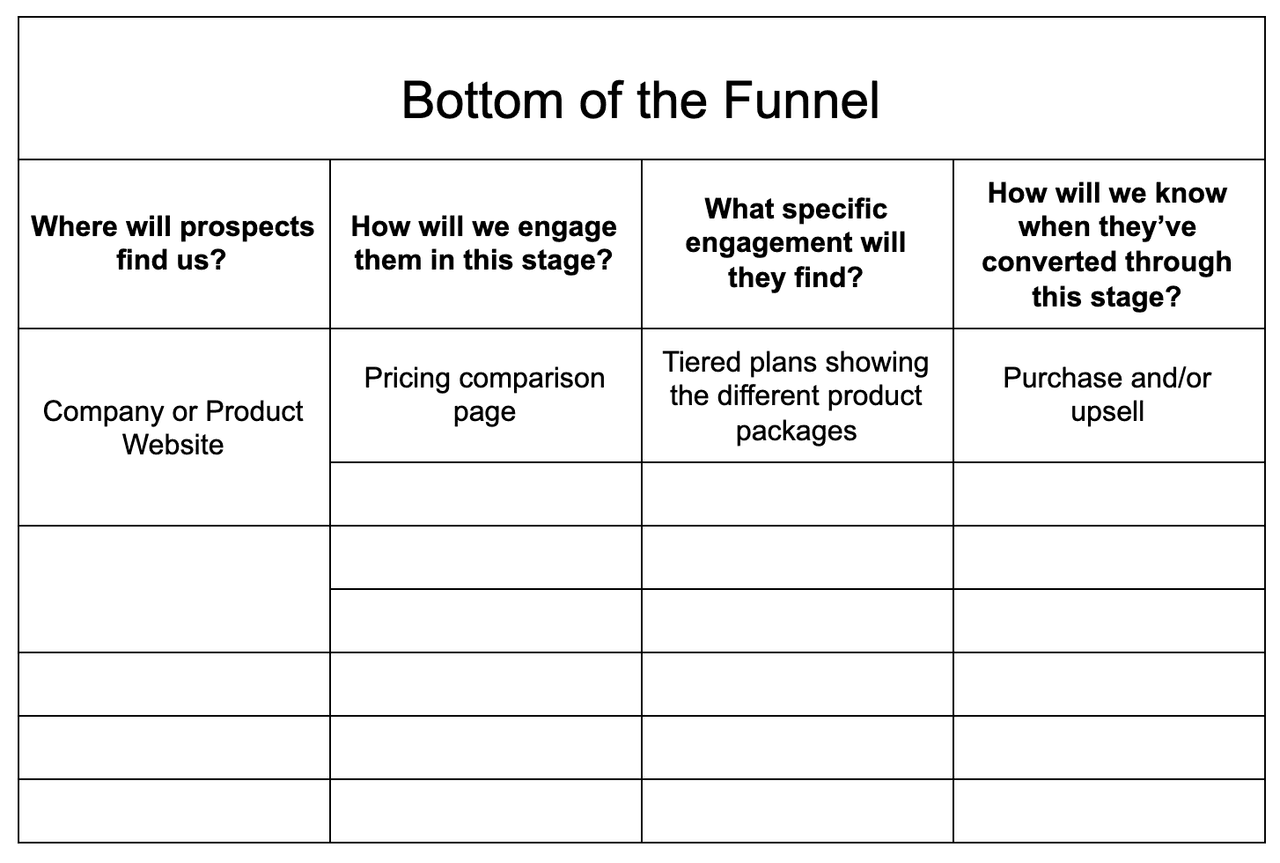Select empty cell directly below "Company or Product Website"
The image size is (1280, 863).
pos(173,589)
